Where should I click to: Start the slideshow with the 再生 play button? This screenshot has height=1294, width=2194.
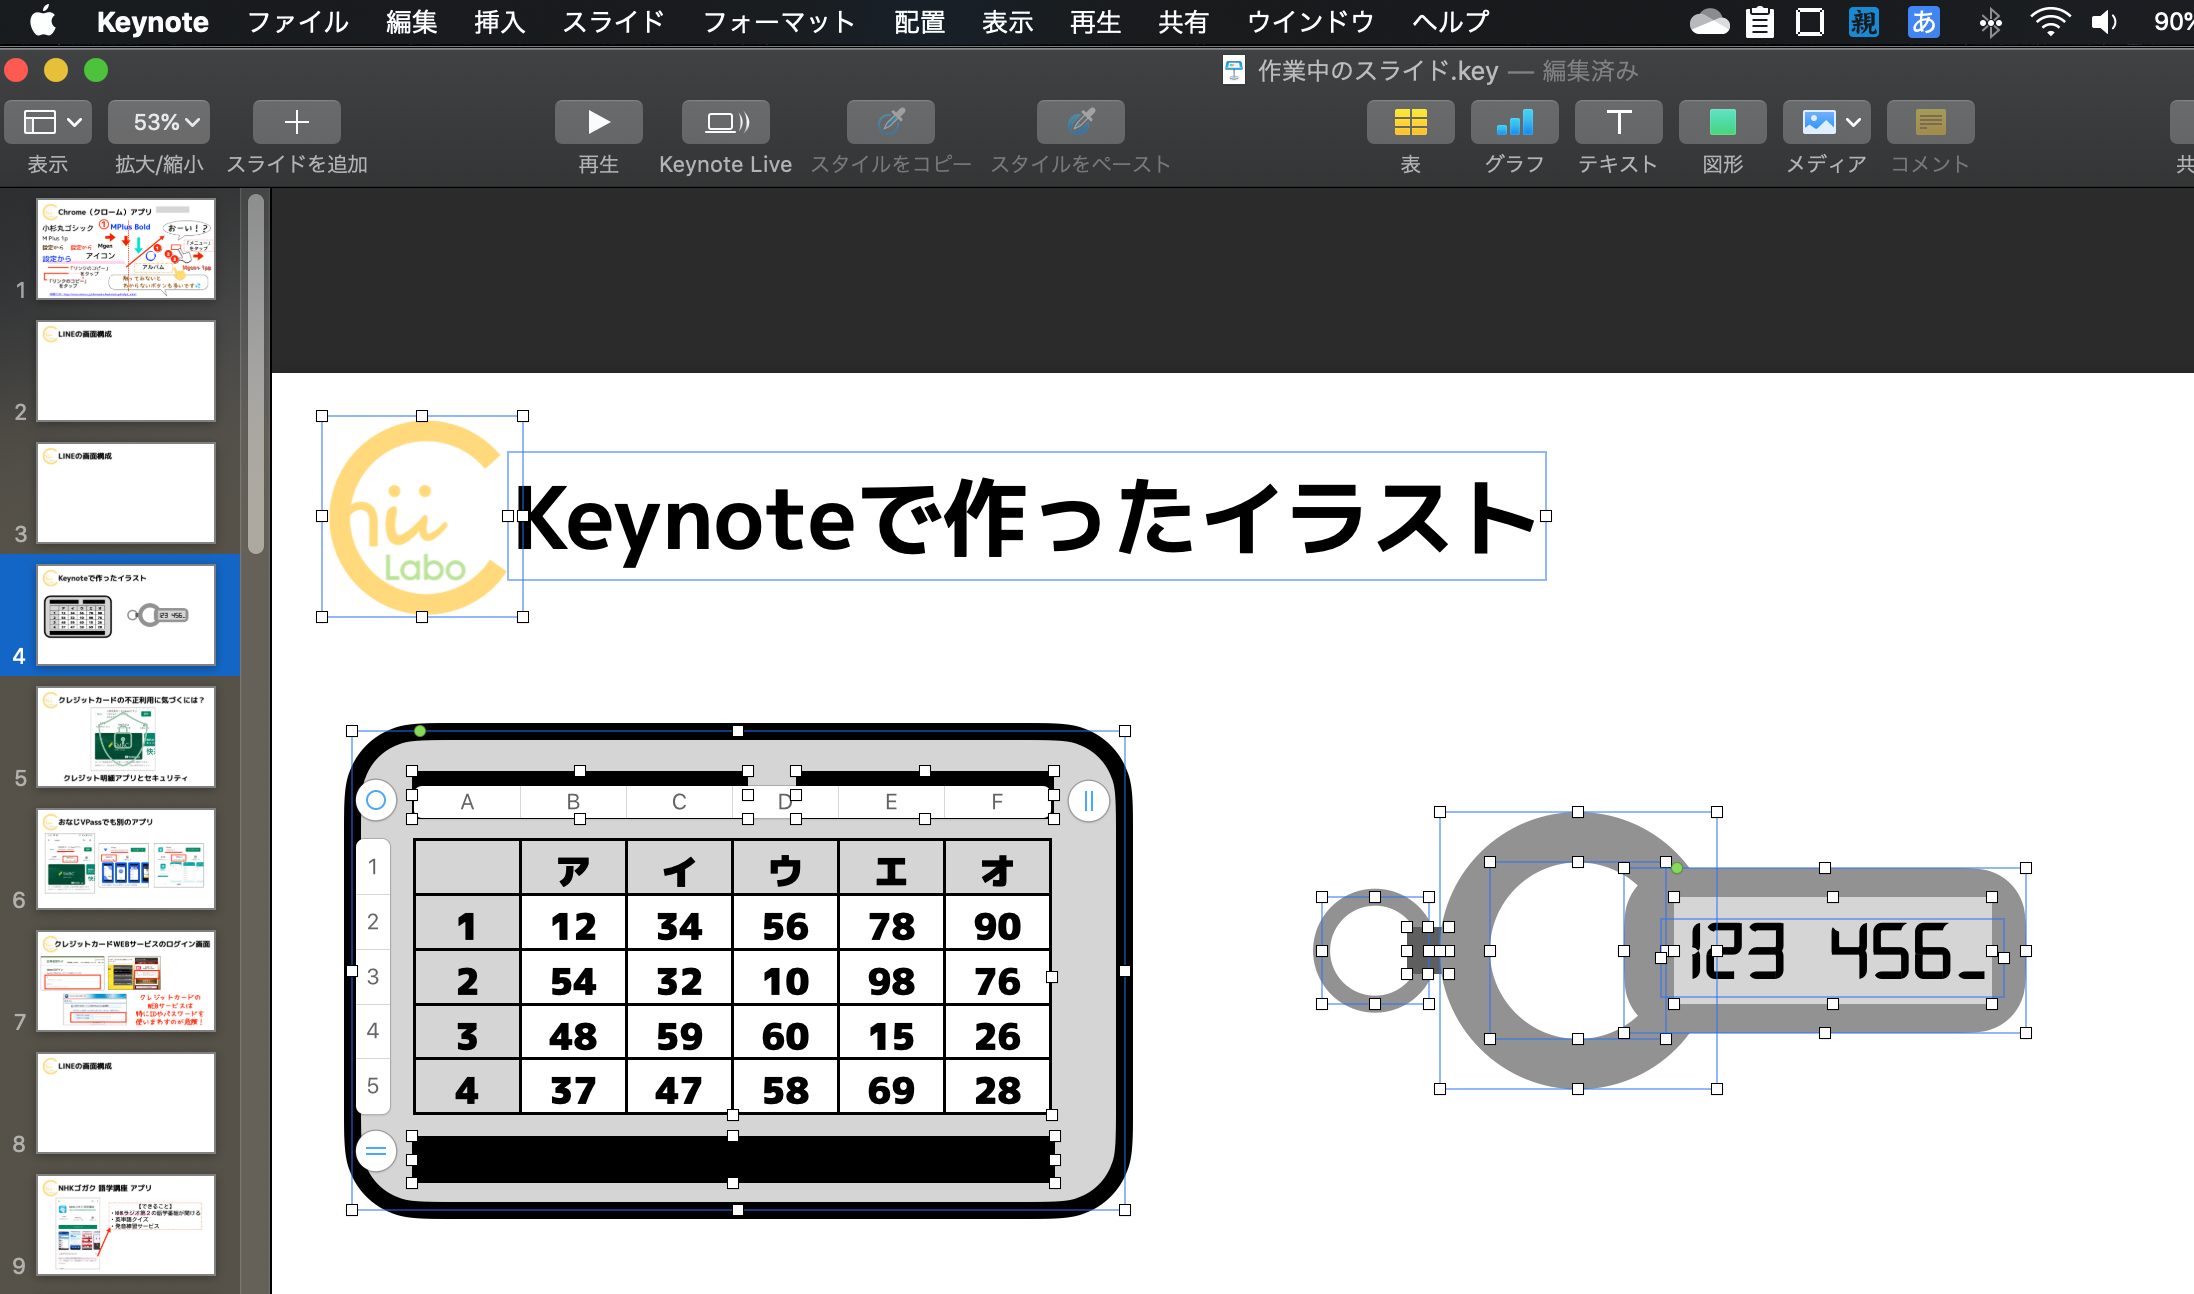pos(598,122)
